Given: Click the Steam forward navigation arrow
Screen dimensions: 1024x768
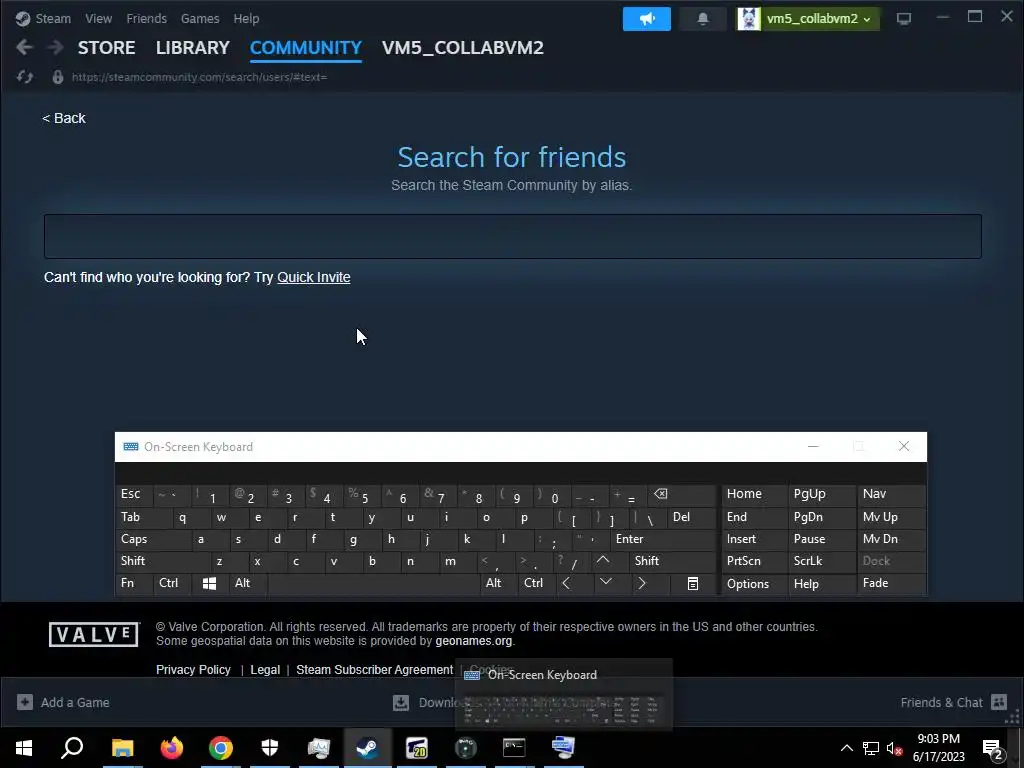Looking at the screenshot, I should 56,47.
